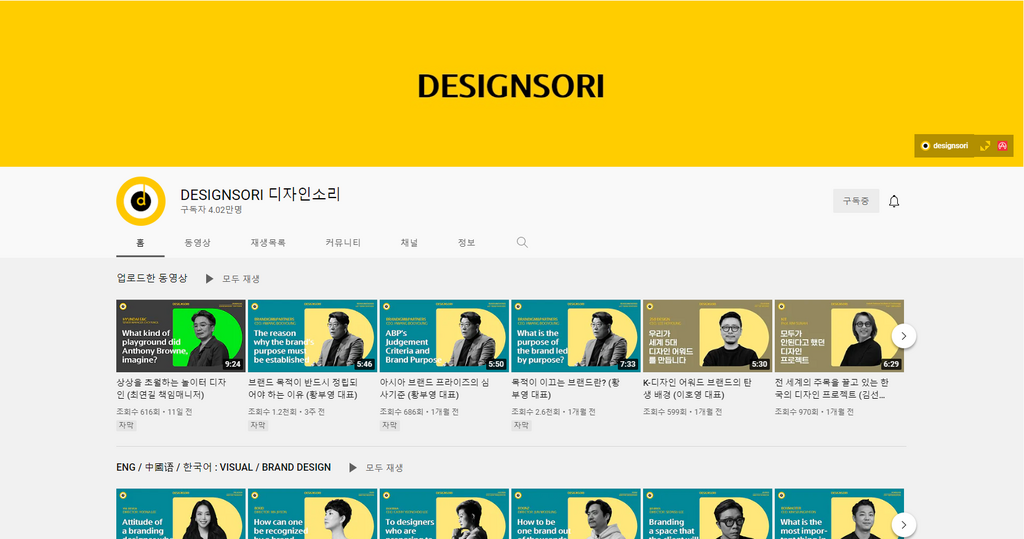
Task: Show next videos in 업로드한 동영상 row
Action: (904, 336)
